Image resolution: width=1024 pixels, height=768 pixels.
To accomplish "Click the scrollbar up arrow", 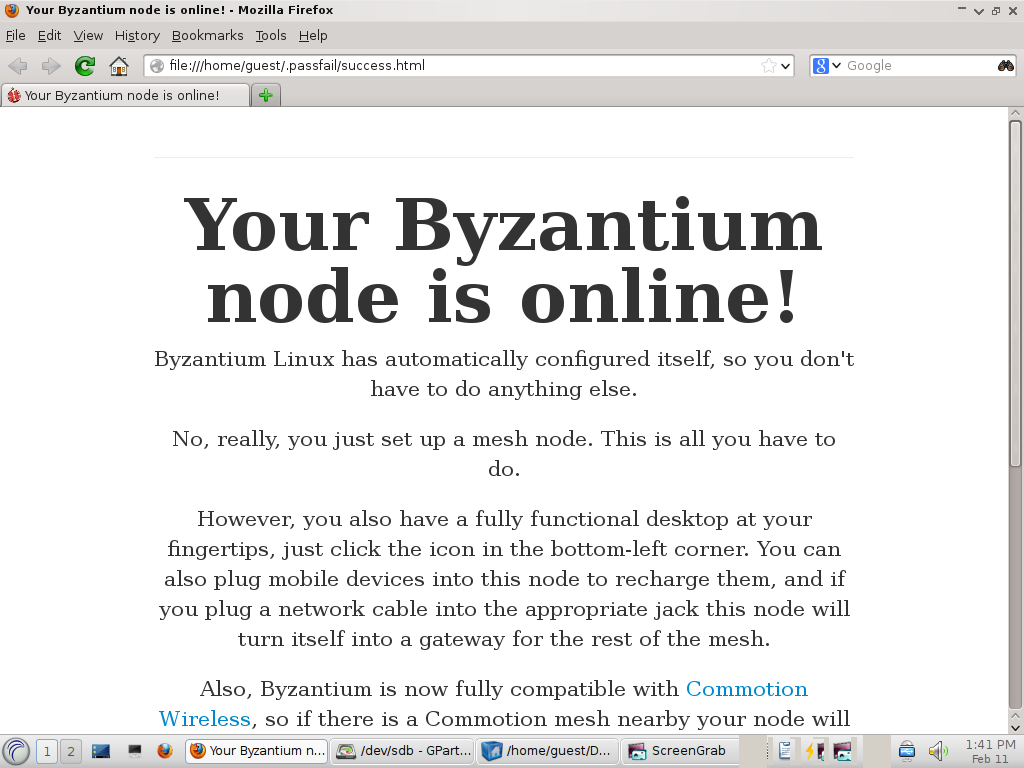I will coord(1015,113).
